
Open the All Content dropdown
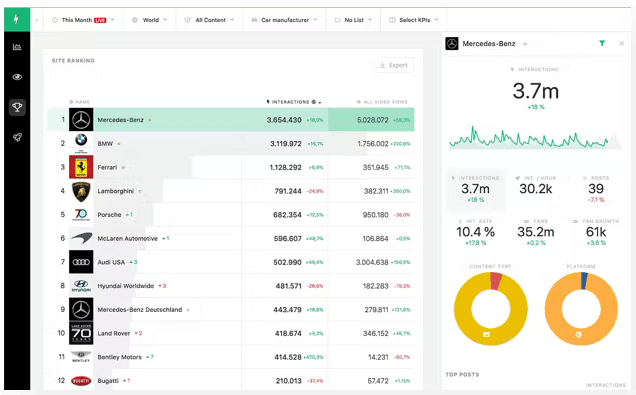click(x=209, y=20)
